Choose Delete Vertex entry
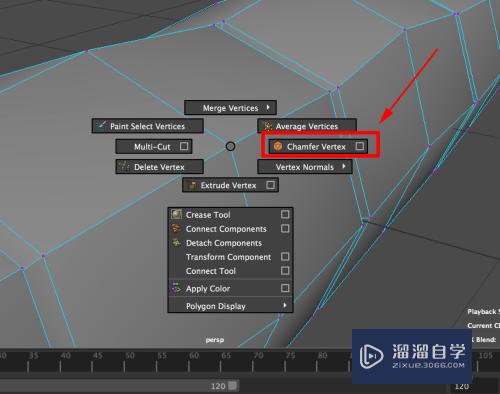This screenshot has width=500, height=394. pyautogui.click(x=159, y=167)
